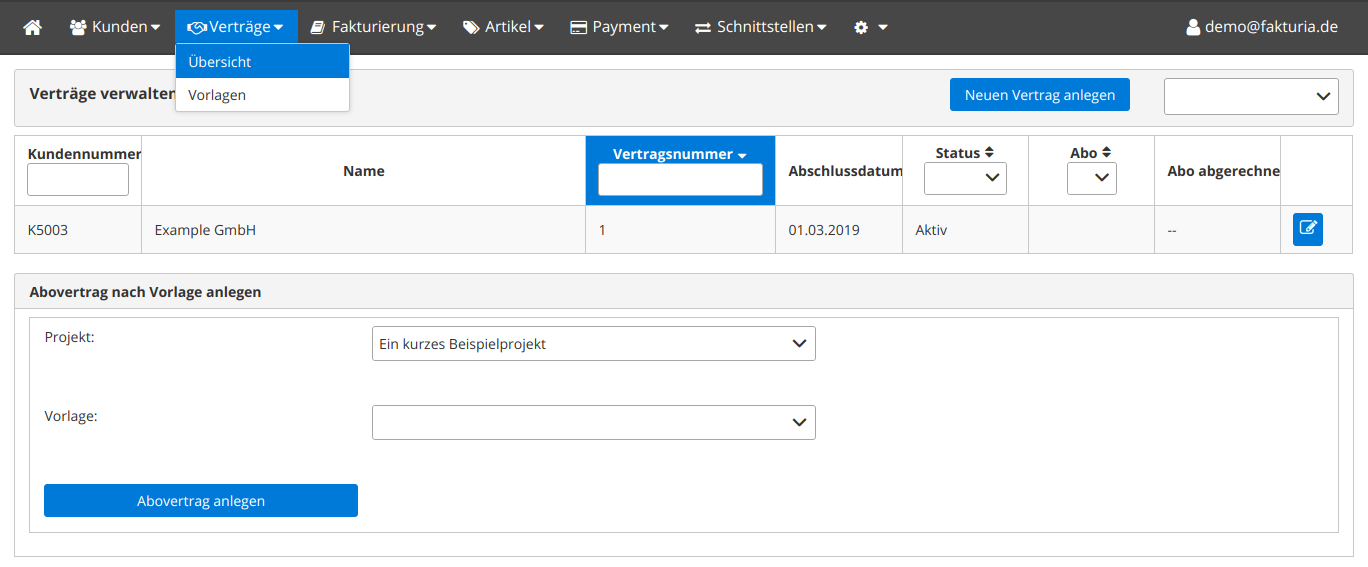Select Übersicht from Verträge dropdown
Viewport: 1368px width, 567px height.
pyautogui.click(x=262, y=62)
